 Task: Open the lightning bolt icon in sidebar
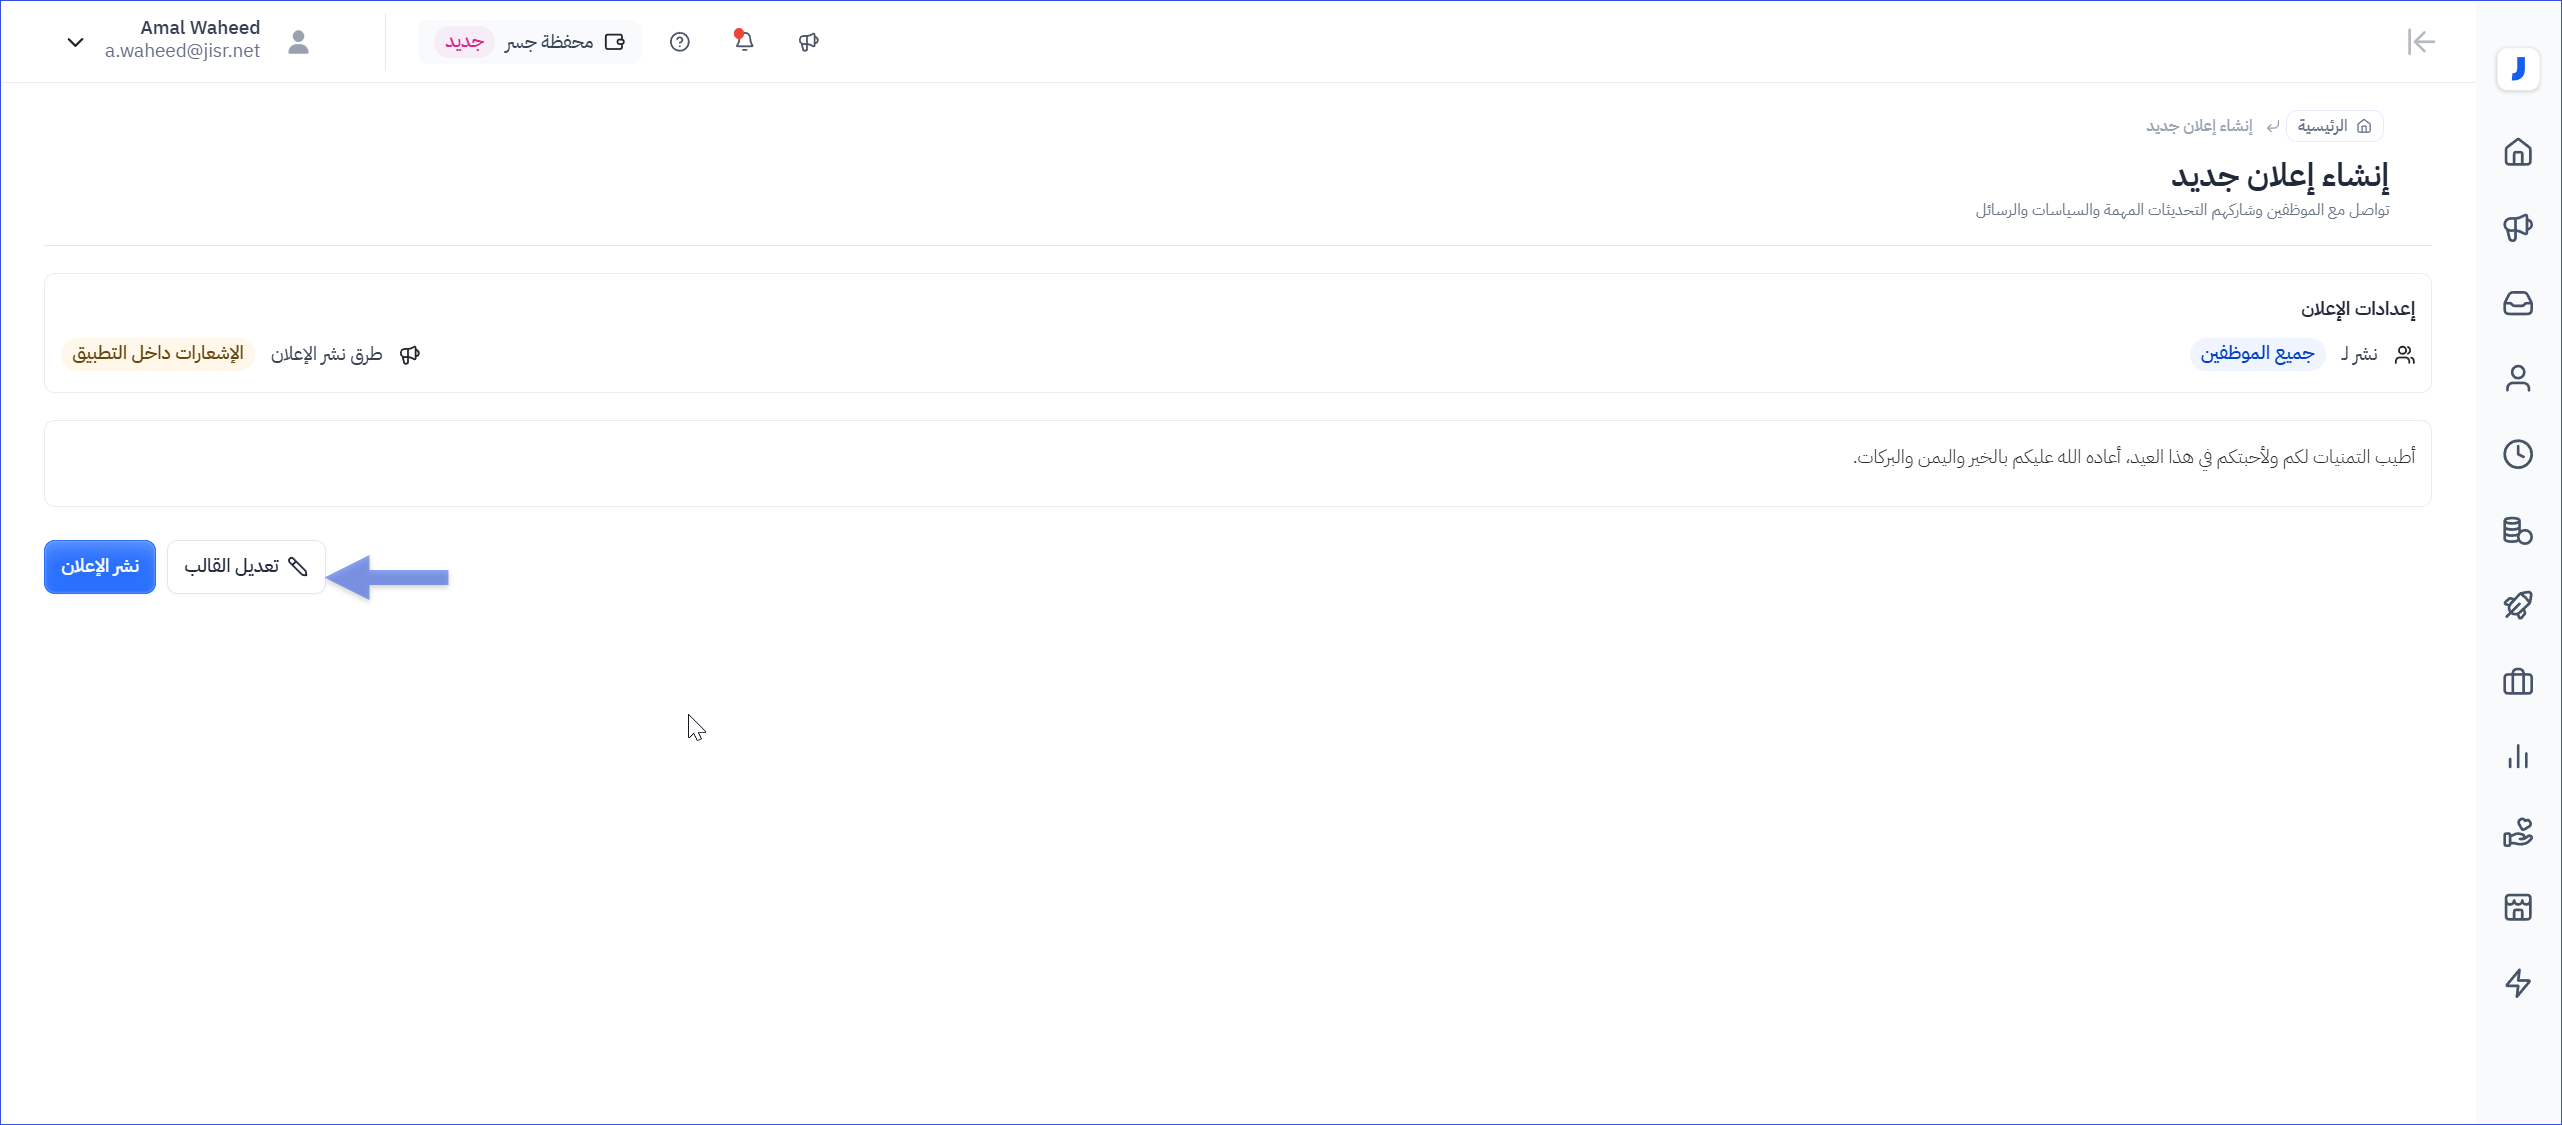(2517, 983)
